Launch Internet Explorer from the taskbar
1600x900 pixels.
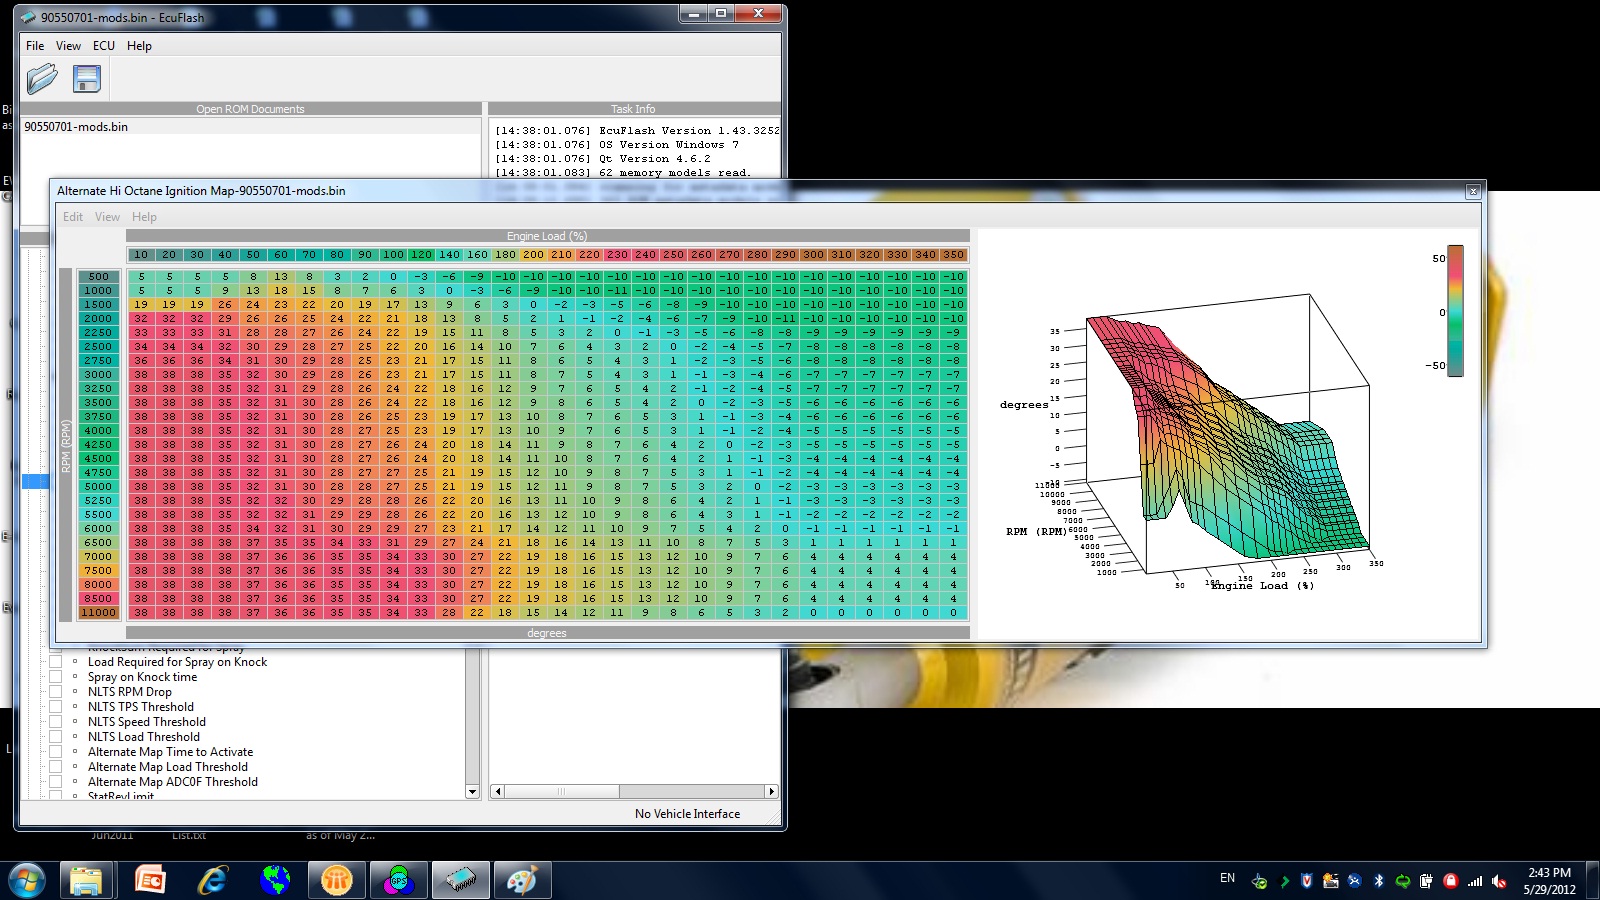click(212, 880)
